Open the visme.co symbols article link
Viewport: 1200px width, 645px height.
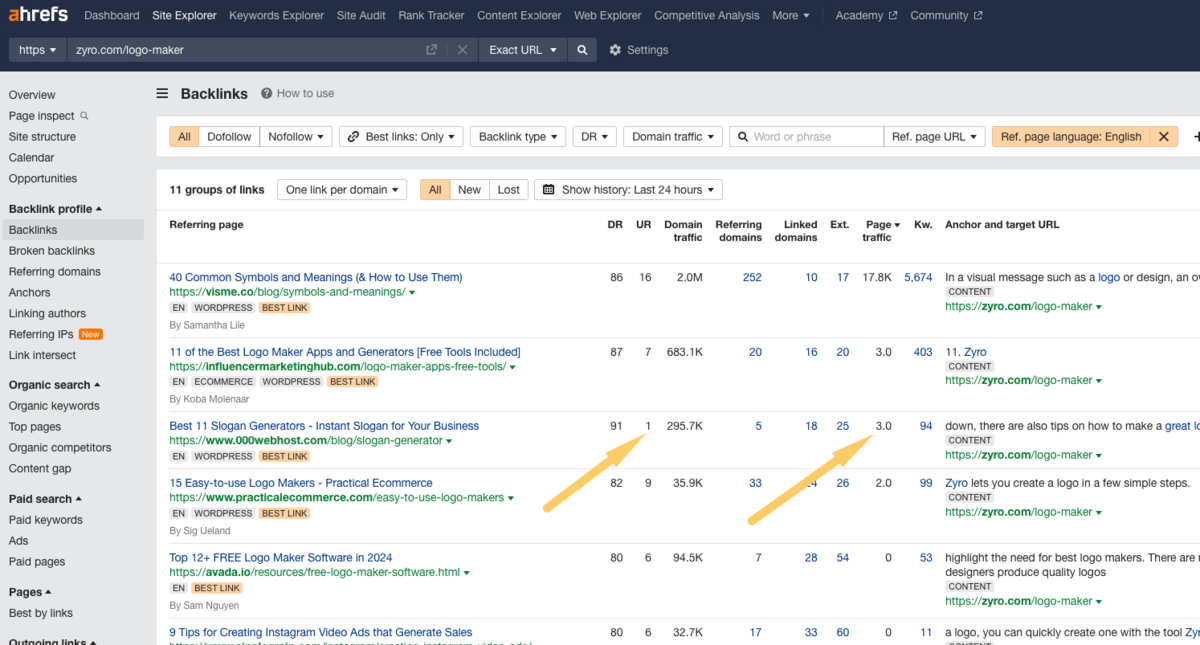coord(315,277)
